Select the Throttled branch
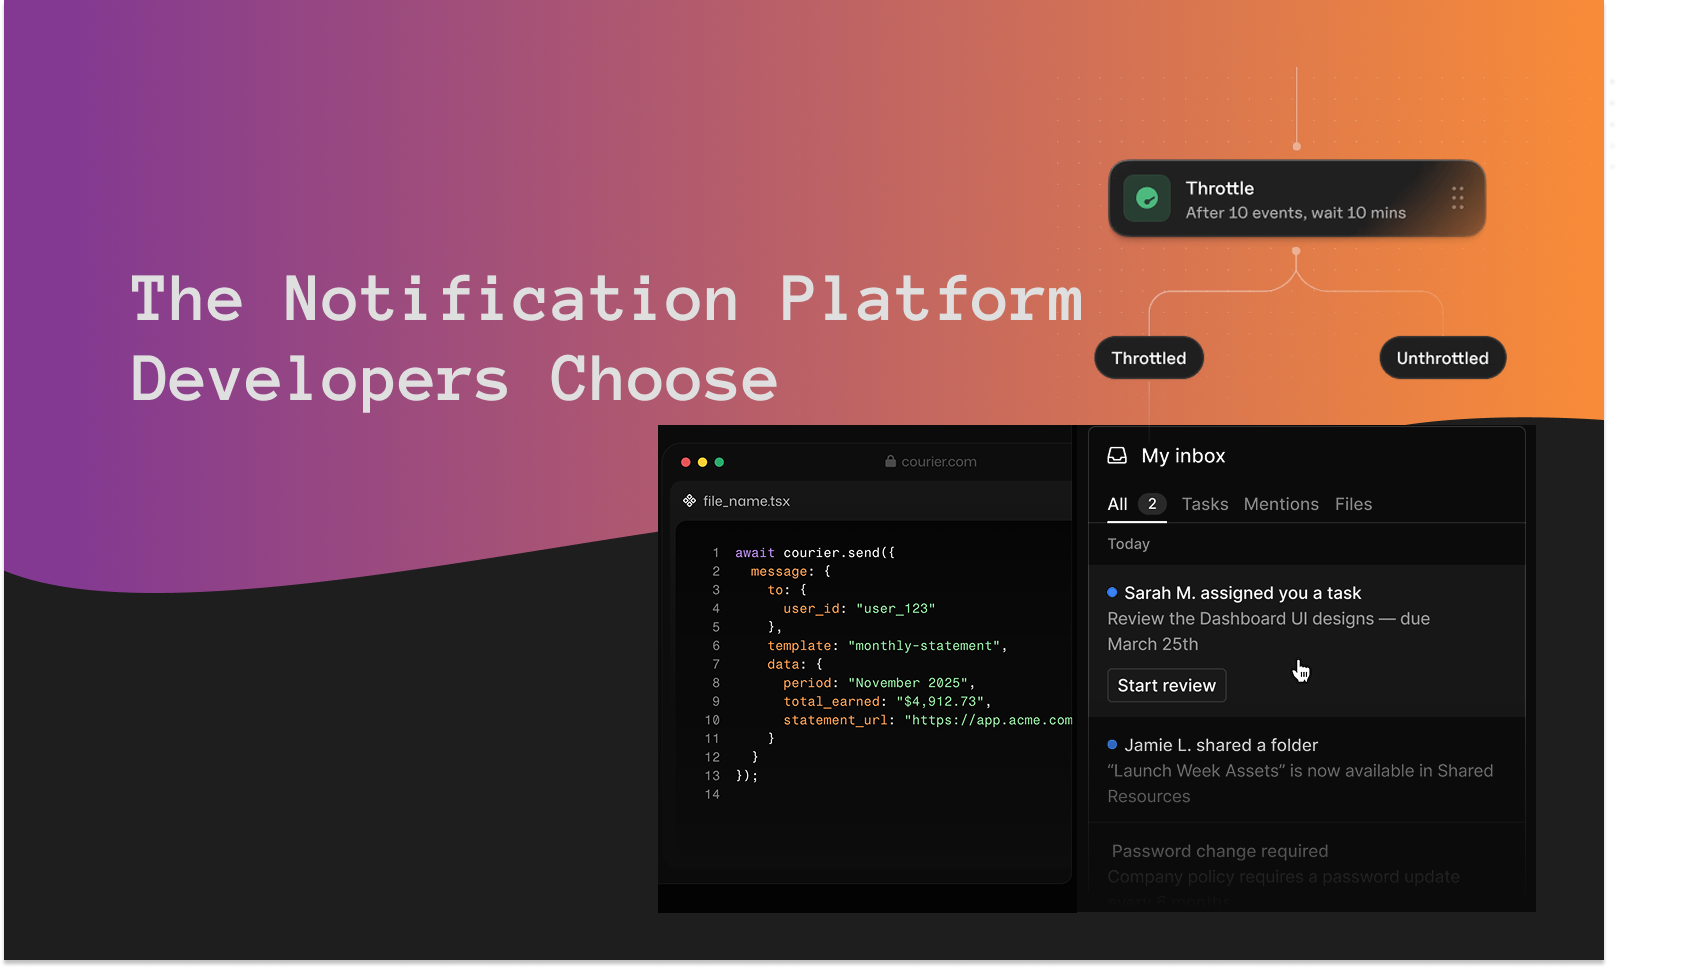This screenshot has height=968, width=1698. 1148,357
